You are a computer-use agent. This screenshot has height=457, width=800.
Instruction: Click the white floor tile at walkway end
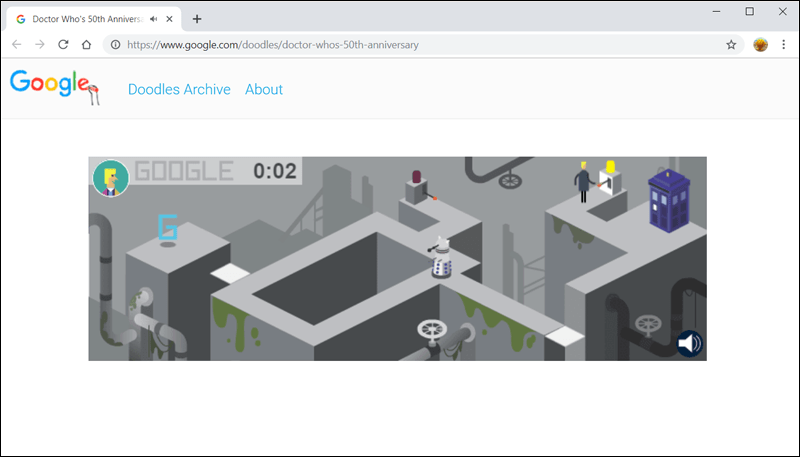coord(564,335)
